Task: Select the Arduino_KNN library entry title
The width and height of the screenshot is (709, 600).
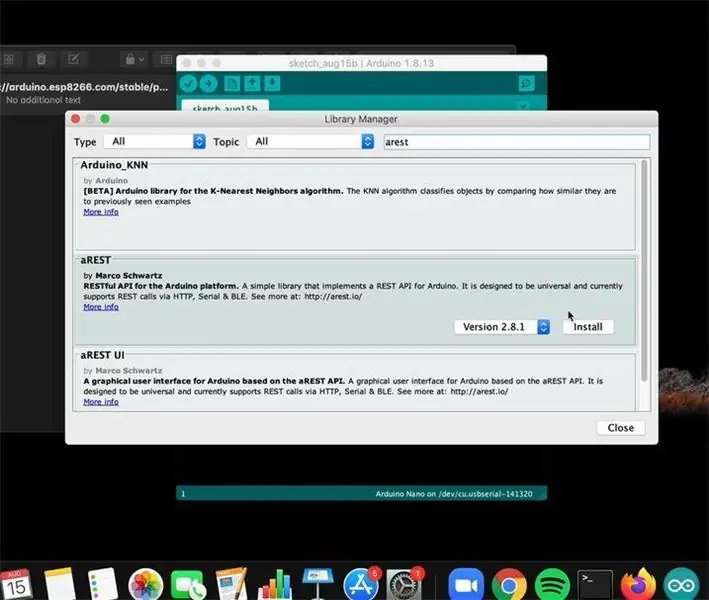Action: (x=114, y=165)
